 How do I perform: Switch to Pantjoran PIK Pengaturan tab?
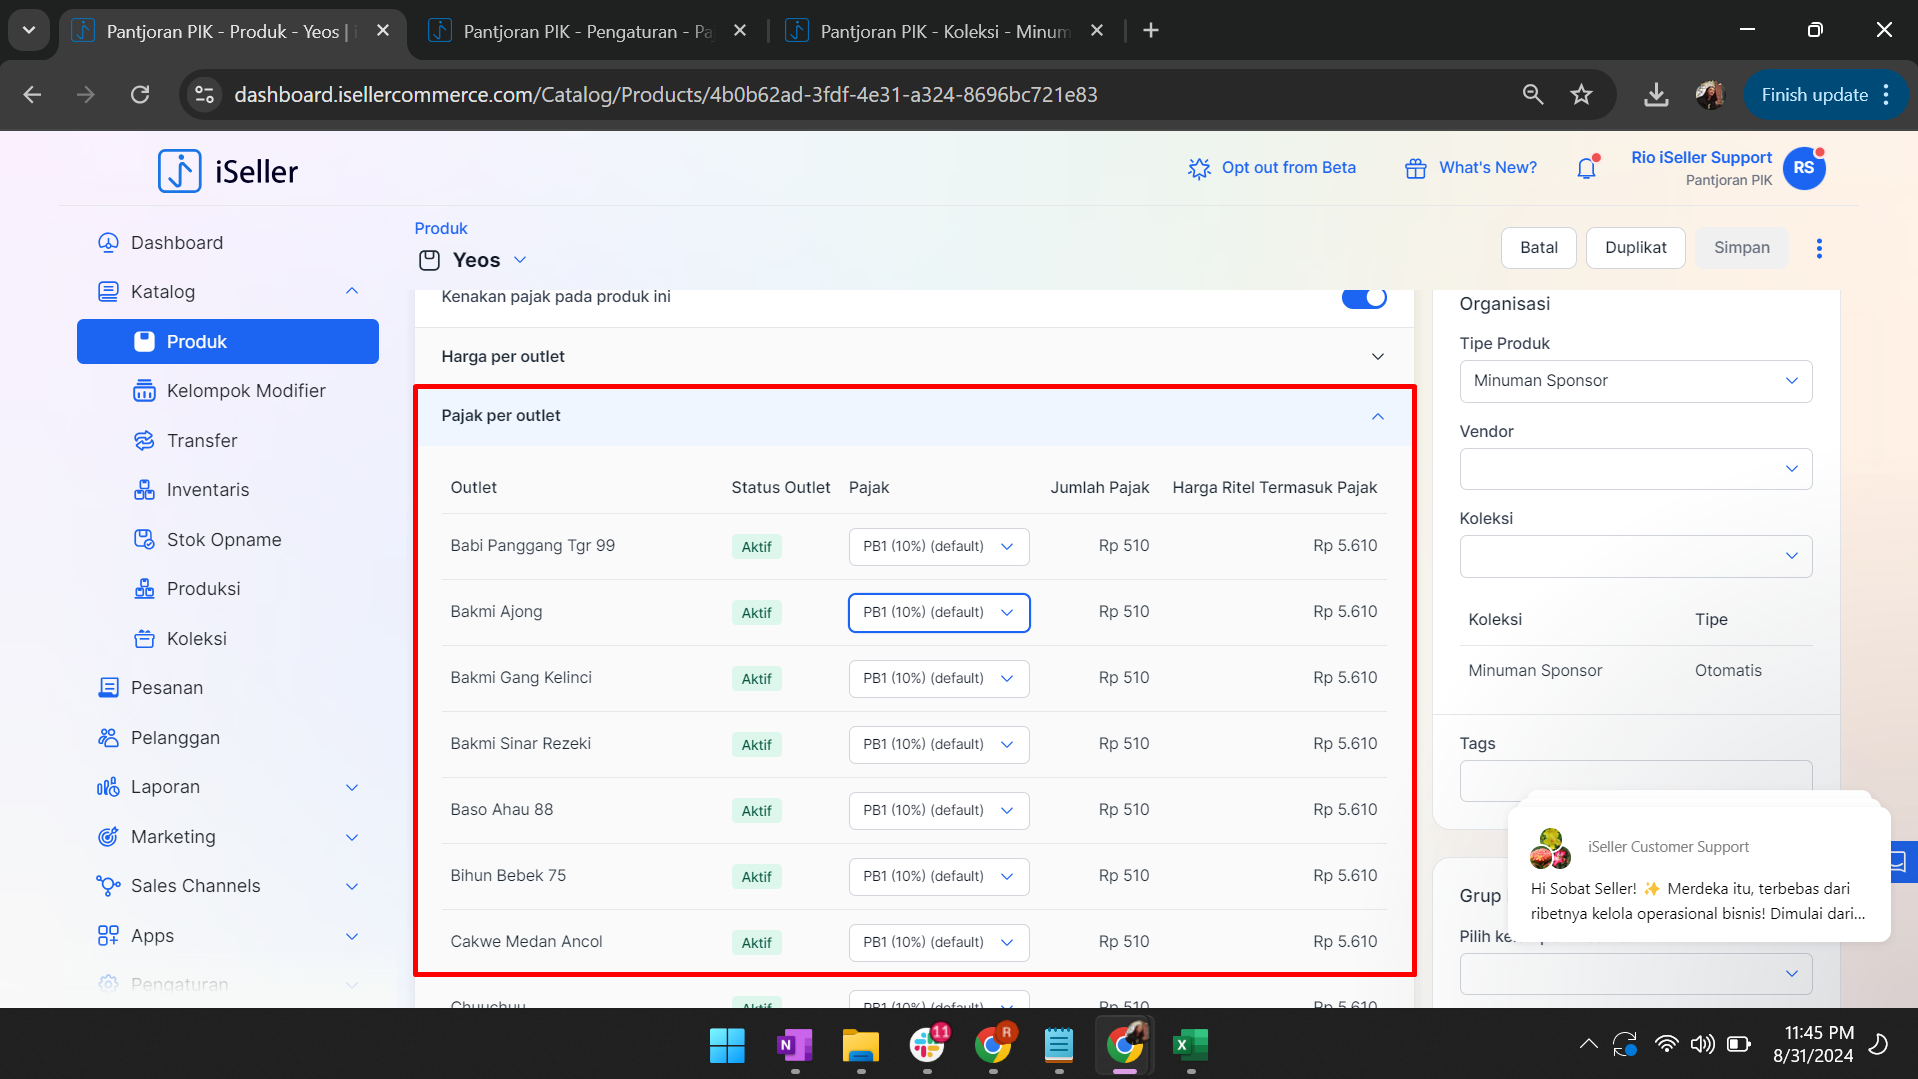[x=587, y=31]
